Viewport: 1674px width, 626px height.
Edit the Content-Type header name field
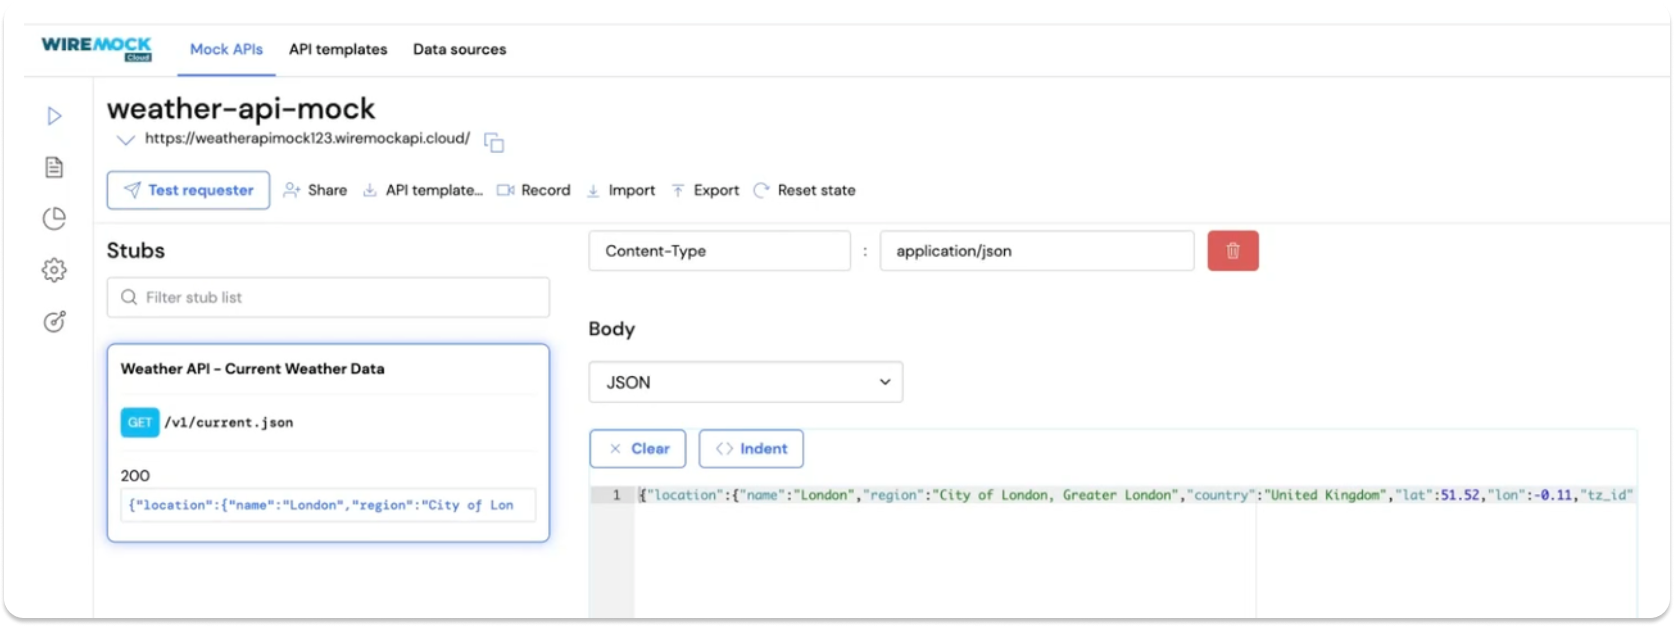point(720,251)
